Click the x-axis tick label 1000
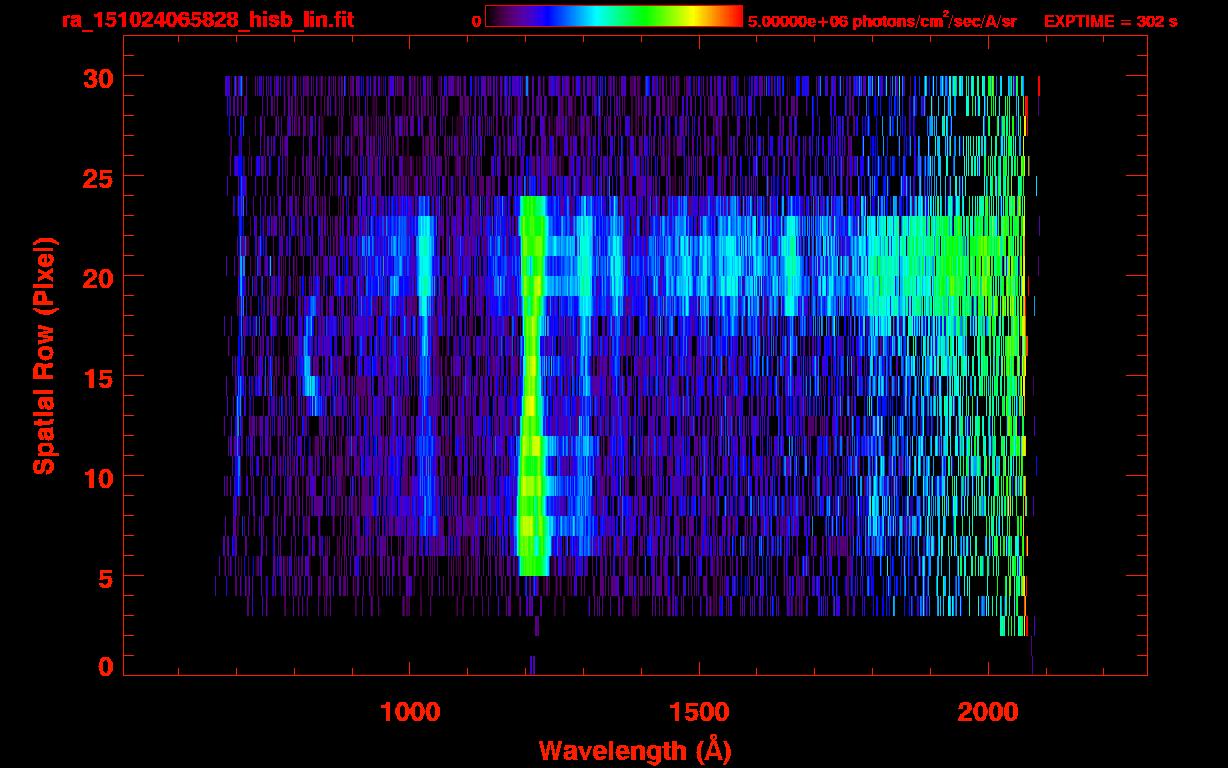 click(410, 712)
